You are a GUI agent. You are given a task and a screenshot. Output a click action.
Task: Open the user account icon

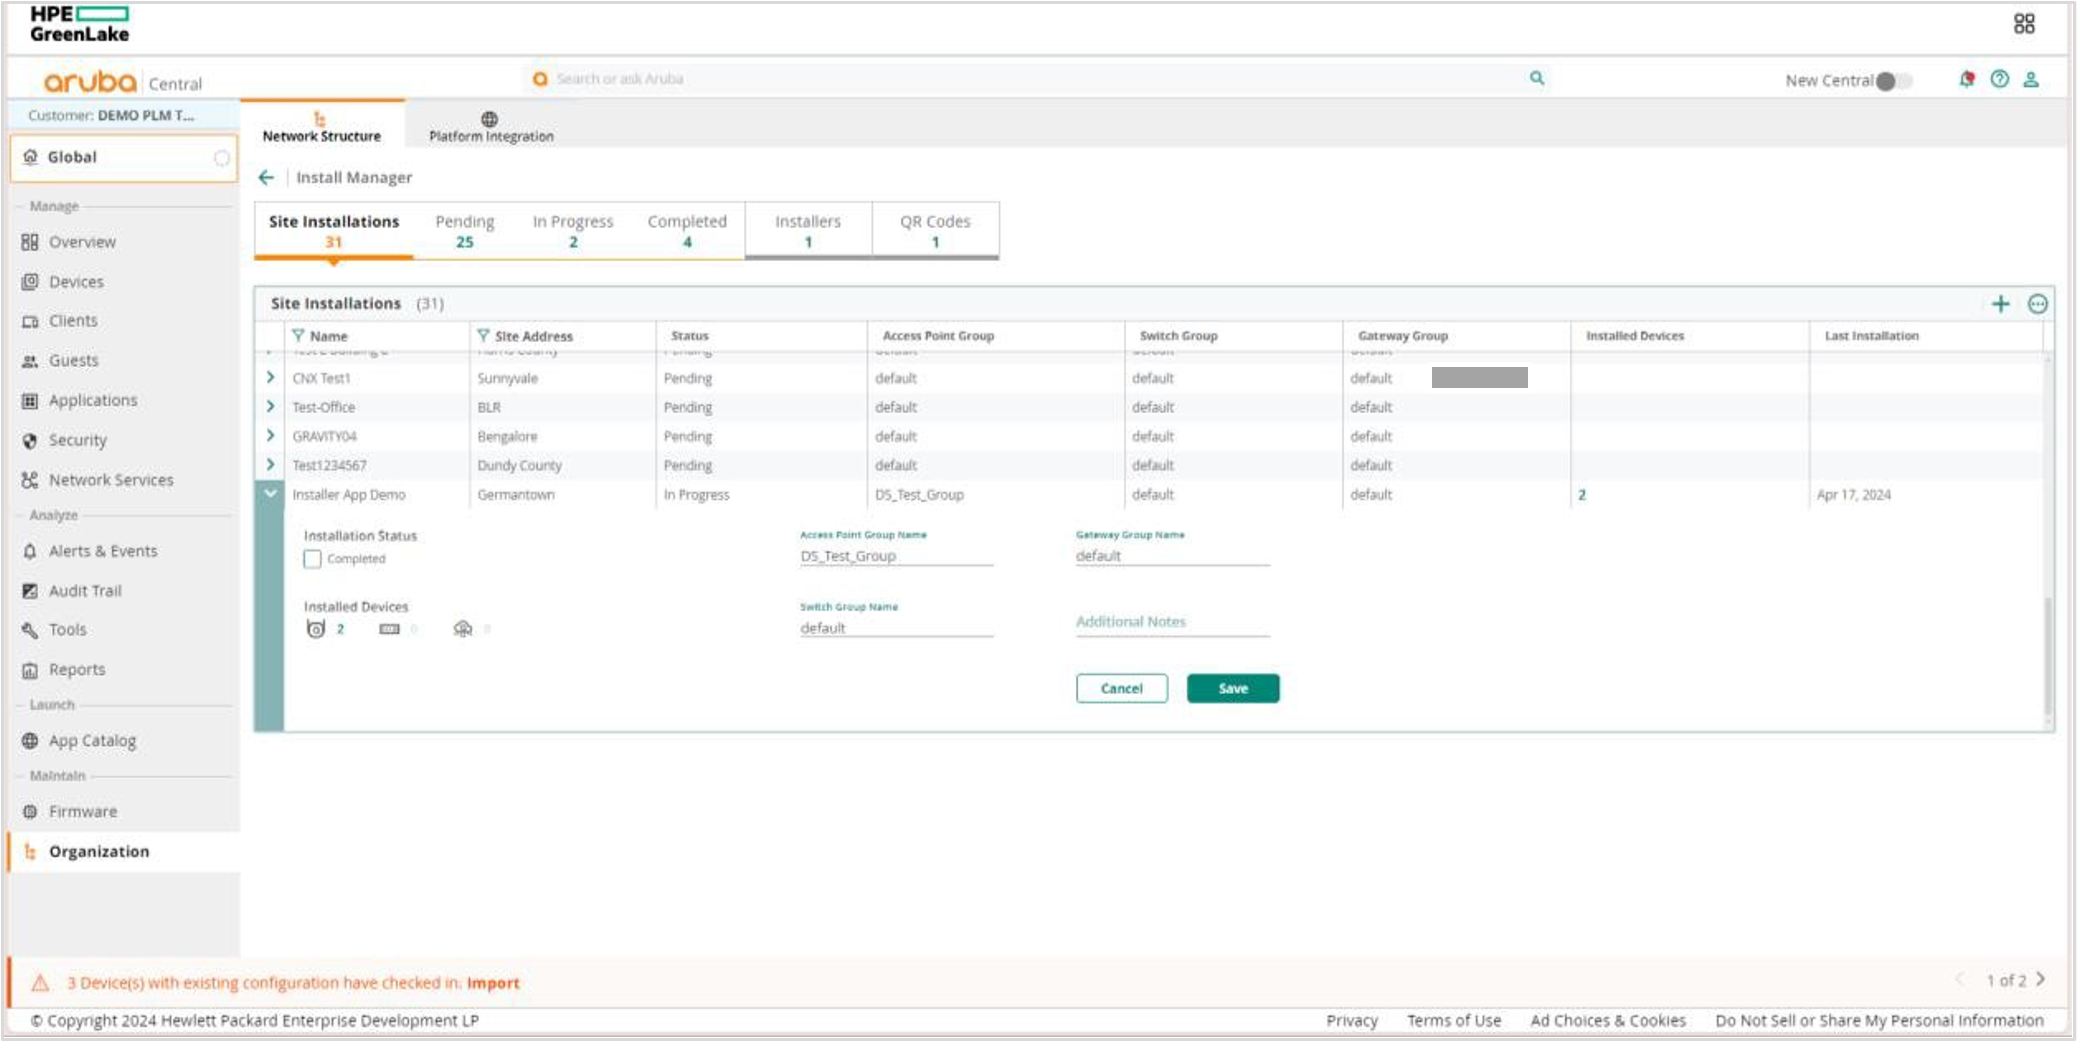coord(2031,80)
